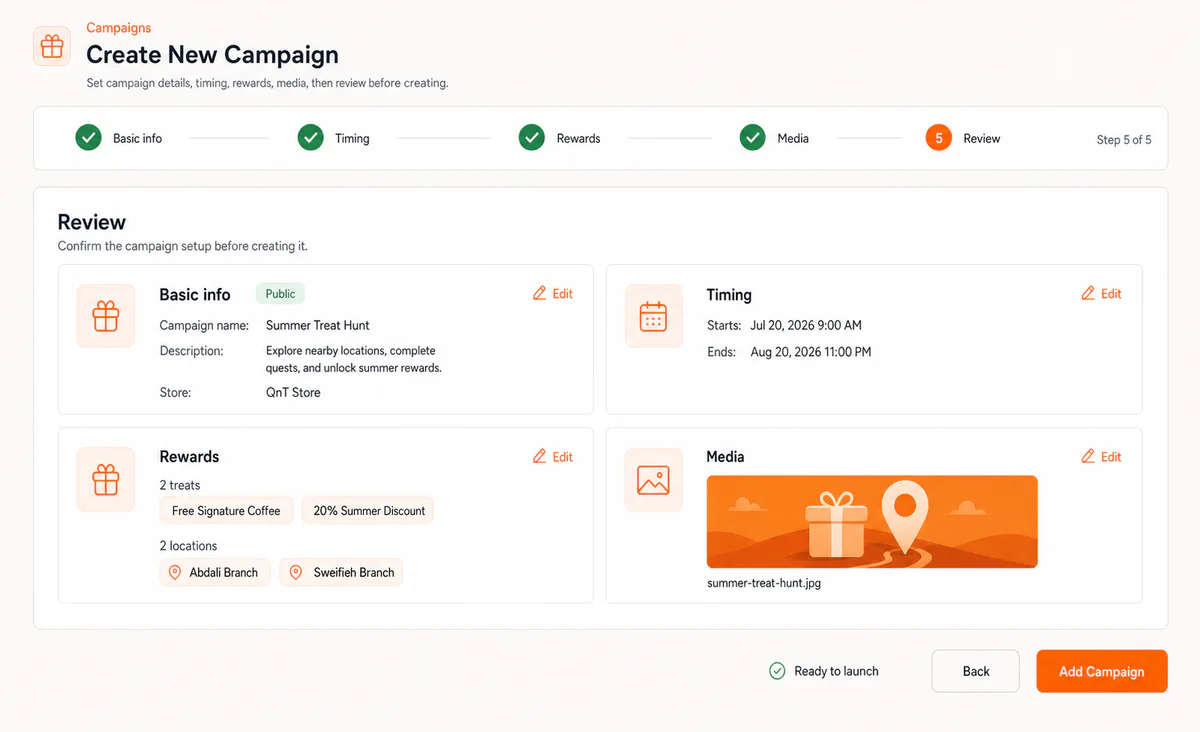1200x732 pixels.
Task: Click the Sweifieh Branch location chip
Action: (341, 572)
